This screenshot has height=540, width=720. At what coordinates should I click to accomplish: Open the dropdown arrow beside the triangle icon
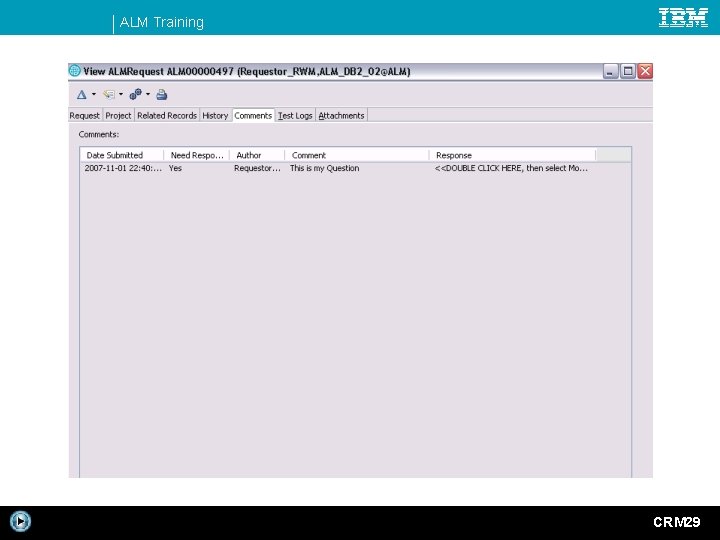(94, 95)
